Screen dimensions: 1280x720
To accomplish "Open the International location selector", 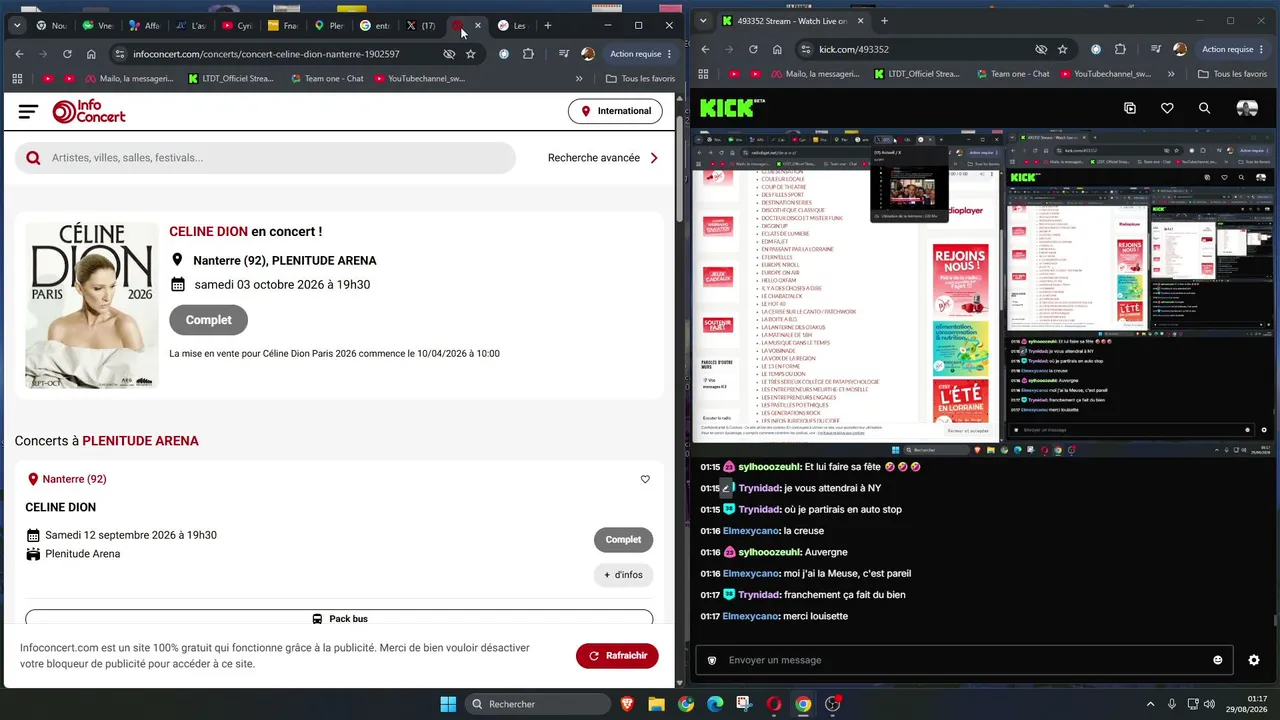I will tap(615, 111).
